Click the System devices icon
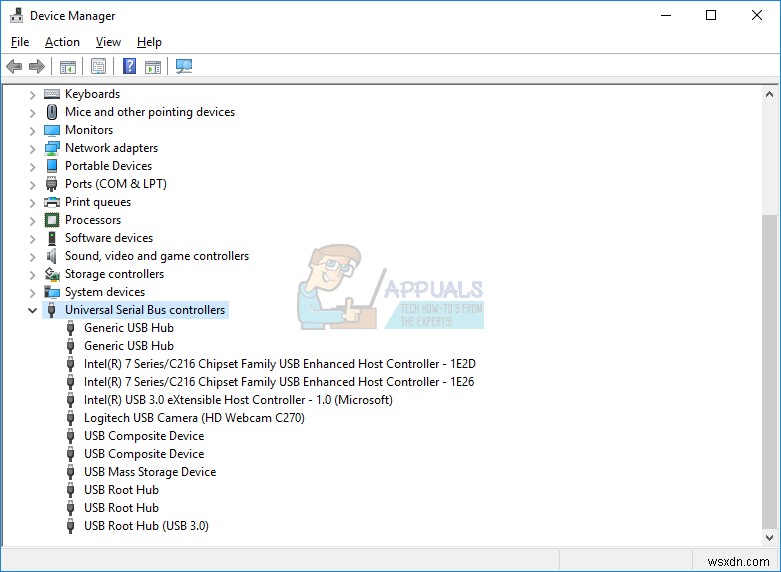 click(x=52, y=291)
